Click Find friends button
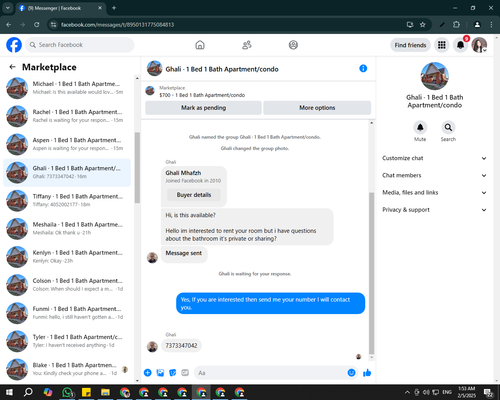500x400 pixels. point(410,45)
